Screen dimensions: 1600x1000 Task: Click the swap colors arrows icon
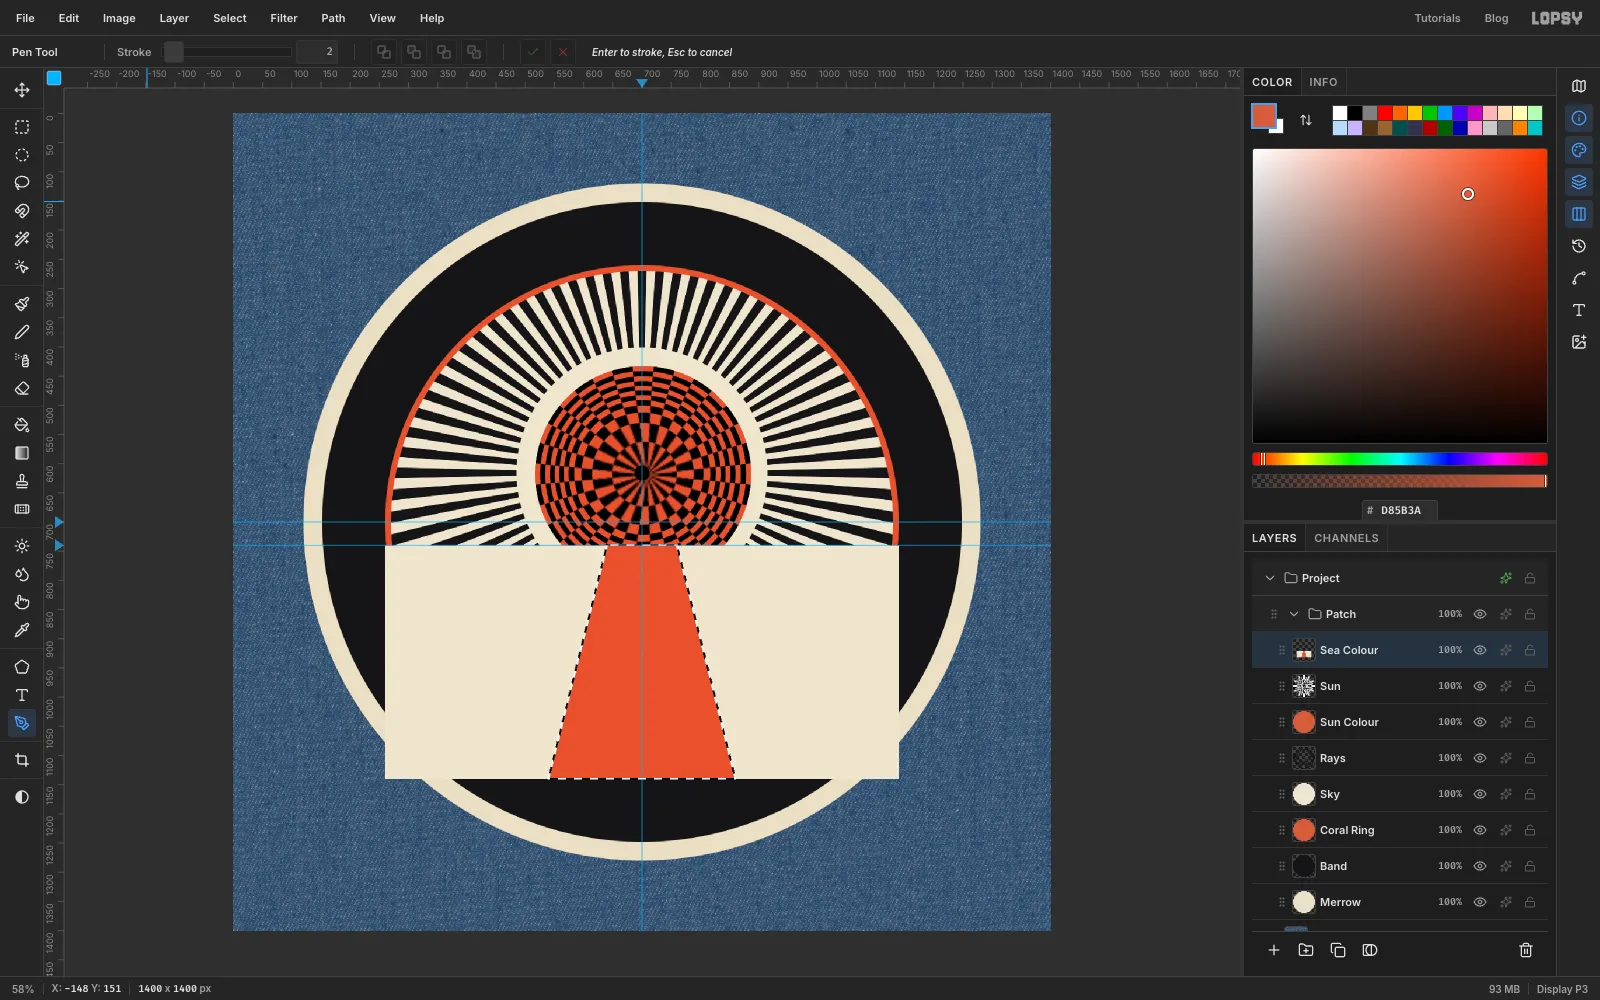point(1306,120)
